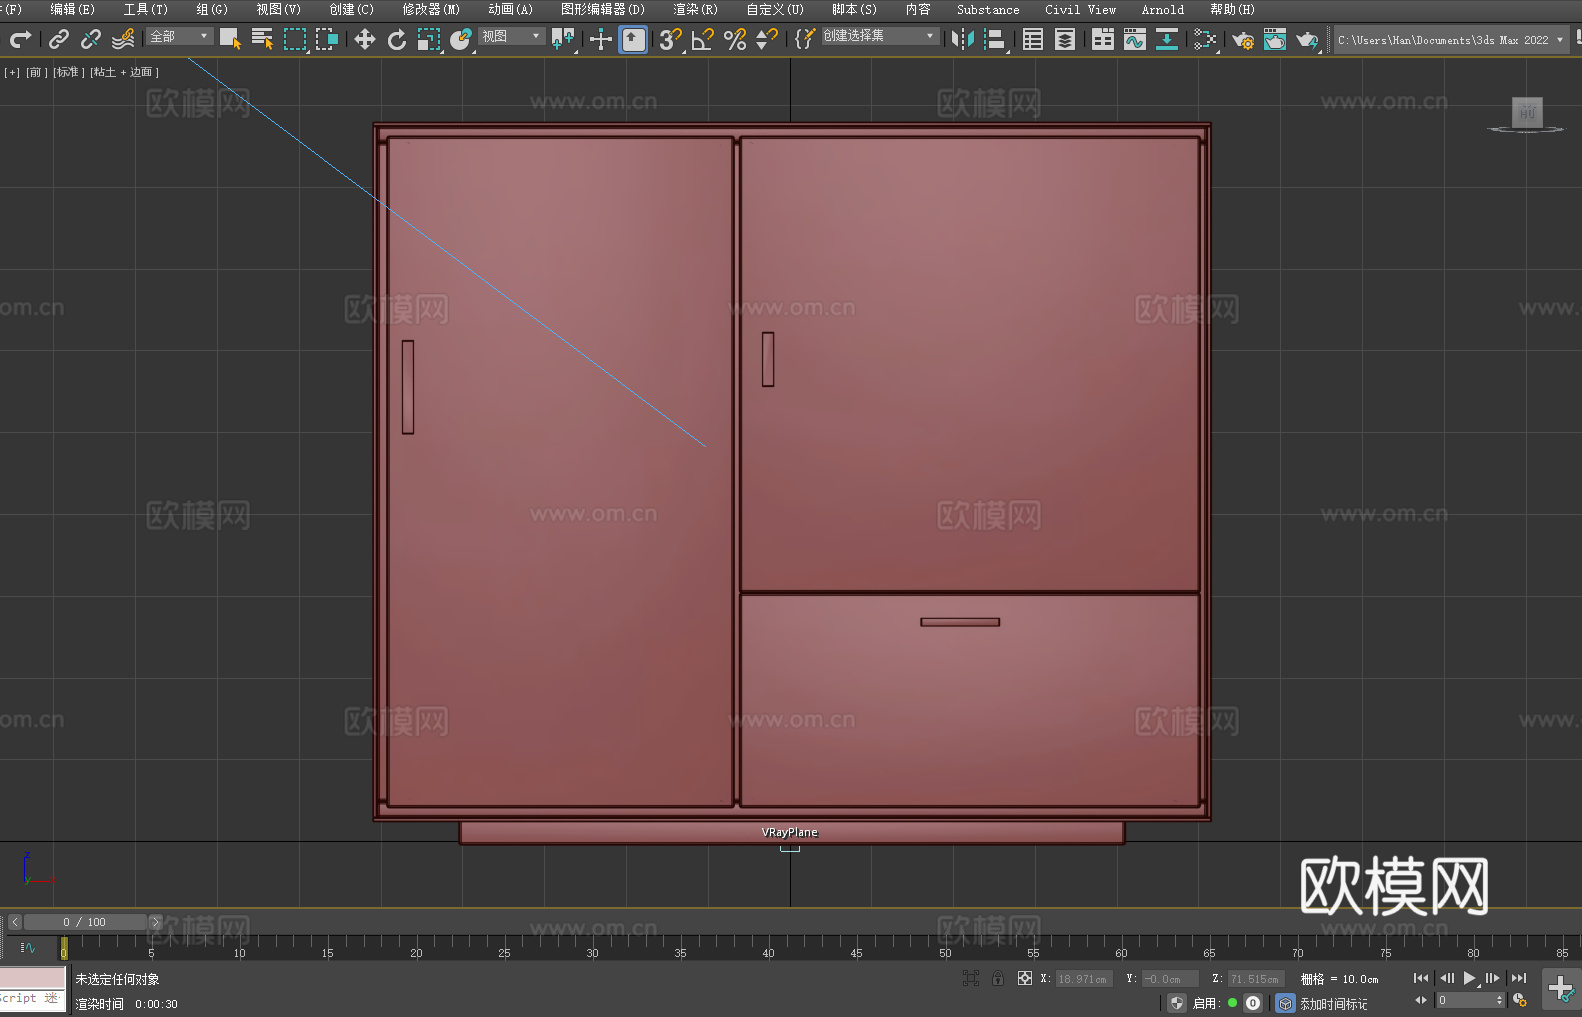Toggle 3D Snaps on
Image resolution: width=1582 pixels, height=1017 pixels.
pyautogui.click(x=670, y=39)
